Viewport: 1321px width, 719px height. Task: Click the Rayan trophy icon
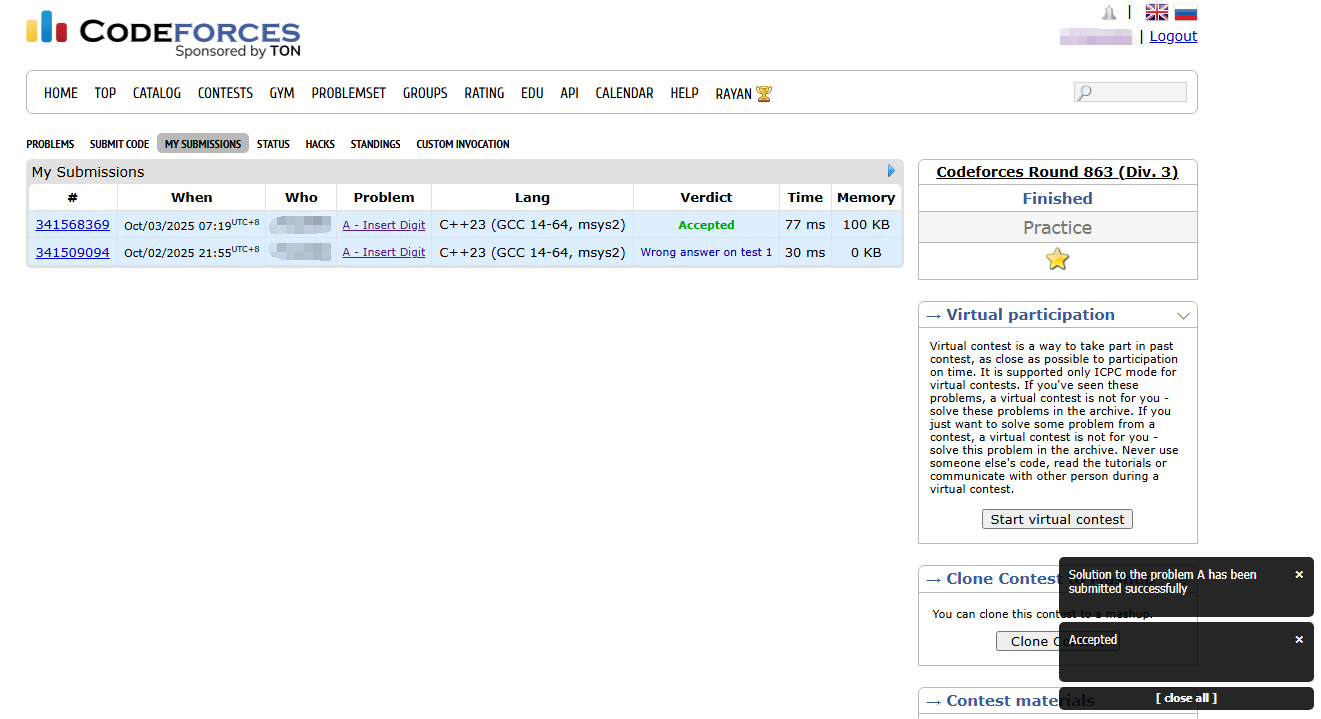764,94
